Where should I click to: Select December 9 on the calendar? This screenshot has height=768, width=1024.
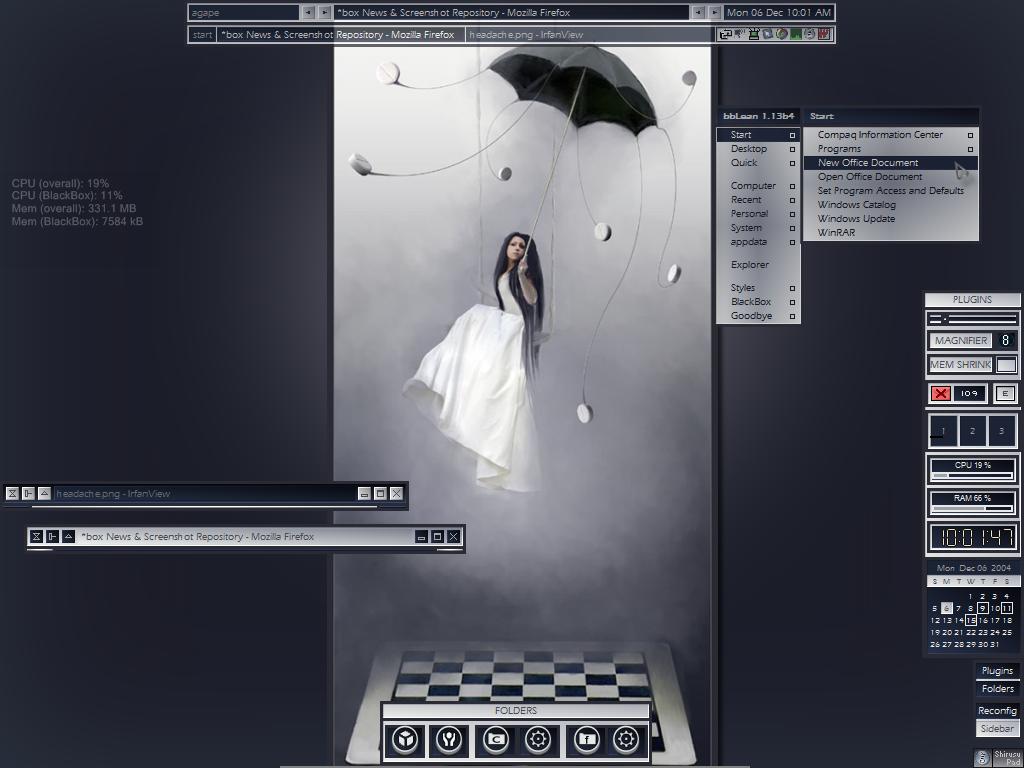(x=982, y=608)
